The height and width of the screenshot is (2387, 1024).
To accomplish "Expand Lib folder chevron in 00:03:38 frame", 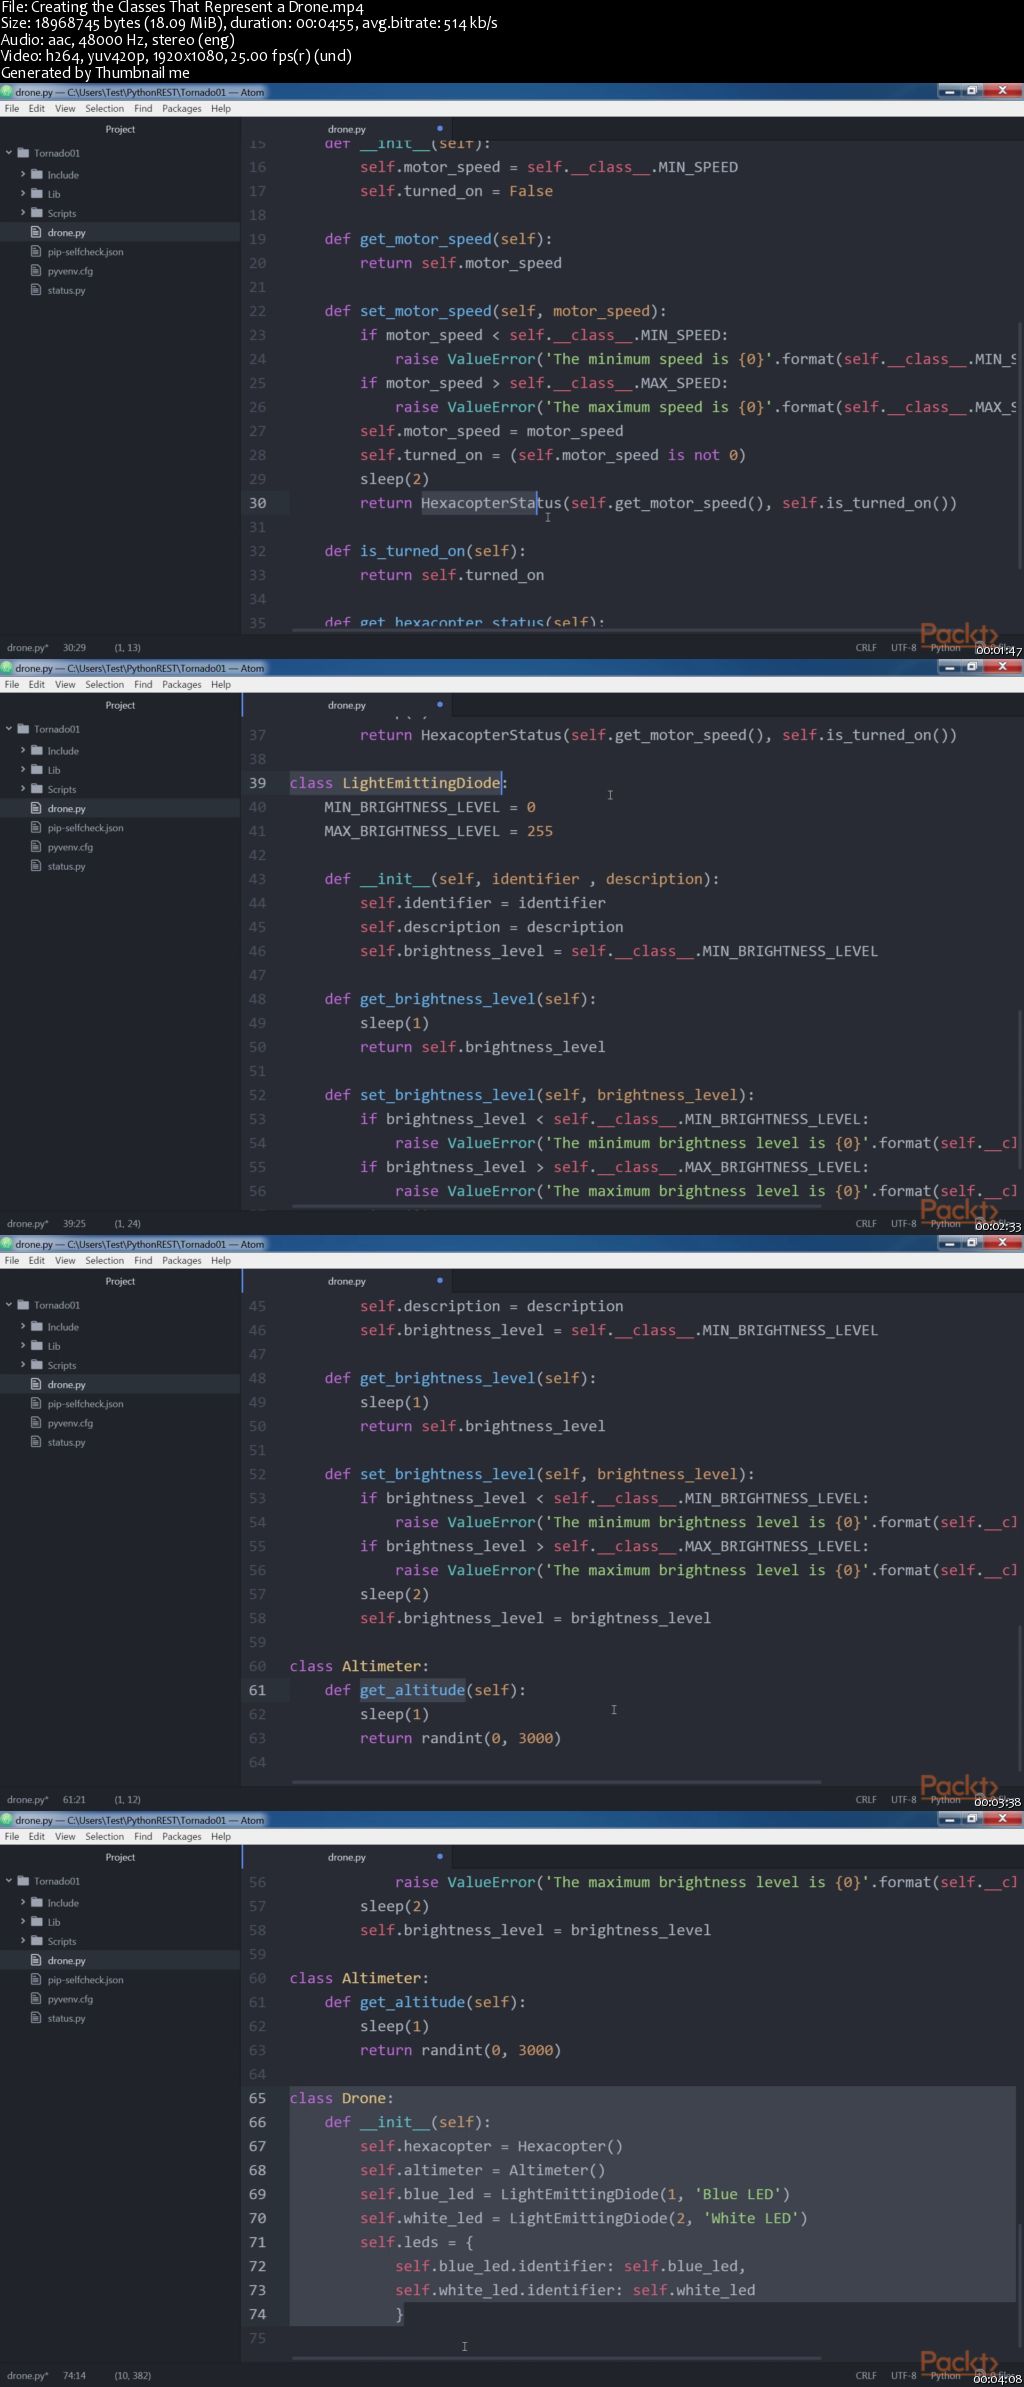I will point(23,1345).
